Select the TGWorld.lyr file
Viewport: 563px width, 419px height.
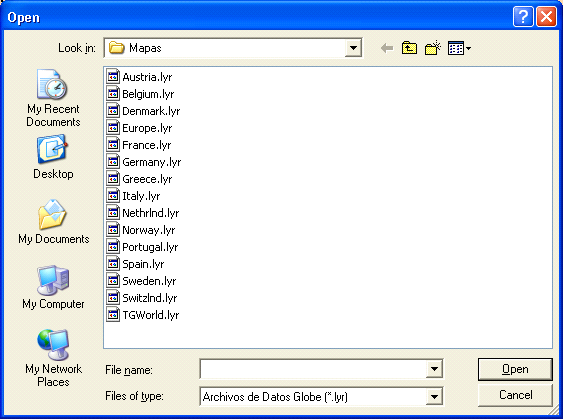(x=143, y=315)
